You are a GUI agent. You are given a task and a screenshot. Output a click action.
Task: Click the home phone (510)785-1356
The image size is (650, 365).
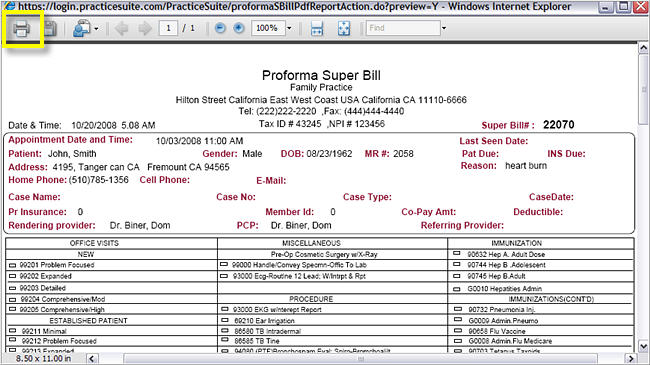point(99,180)
